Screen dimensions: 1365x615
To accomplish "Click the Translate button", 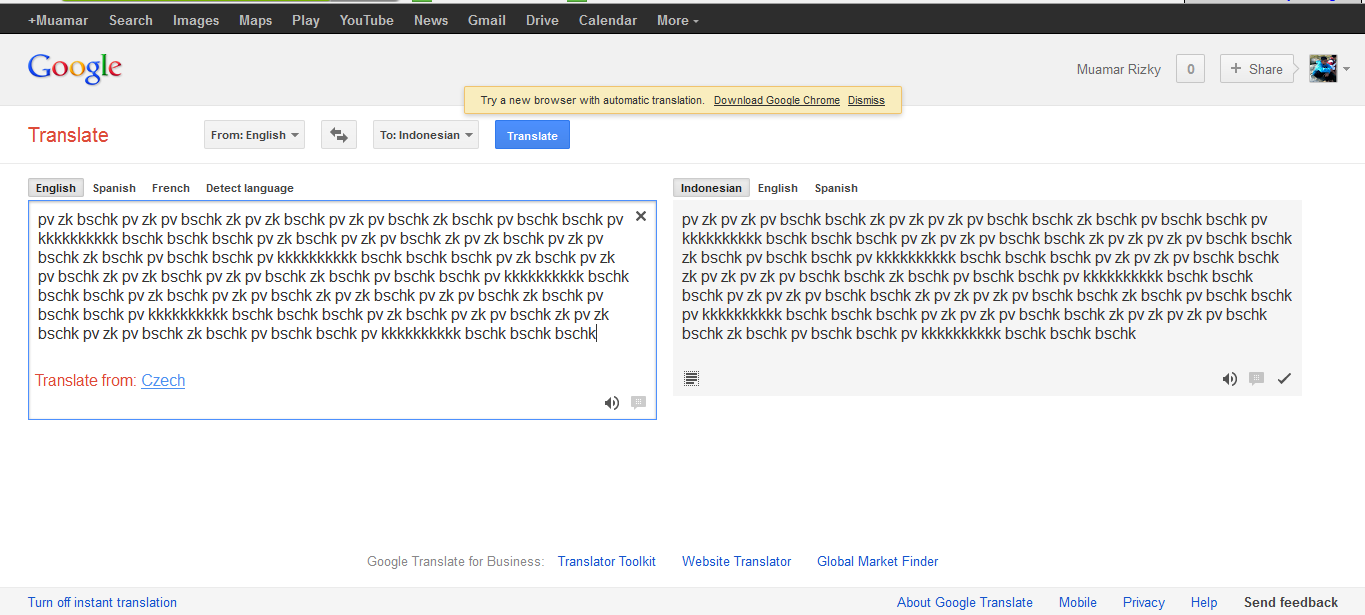I will 532,133.
